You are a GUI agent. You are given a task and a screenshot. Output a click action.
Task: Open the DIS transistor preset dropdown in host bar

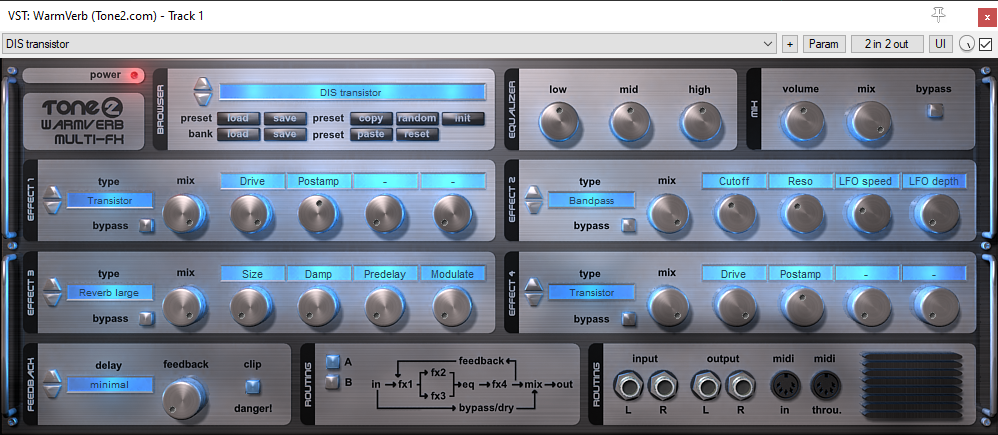pyautogui.click(x=390, y=44)
